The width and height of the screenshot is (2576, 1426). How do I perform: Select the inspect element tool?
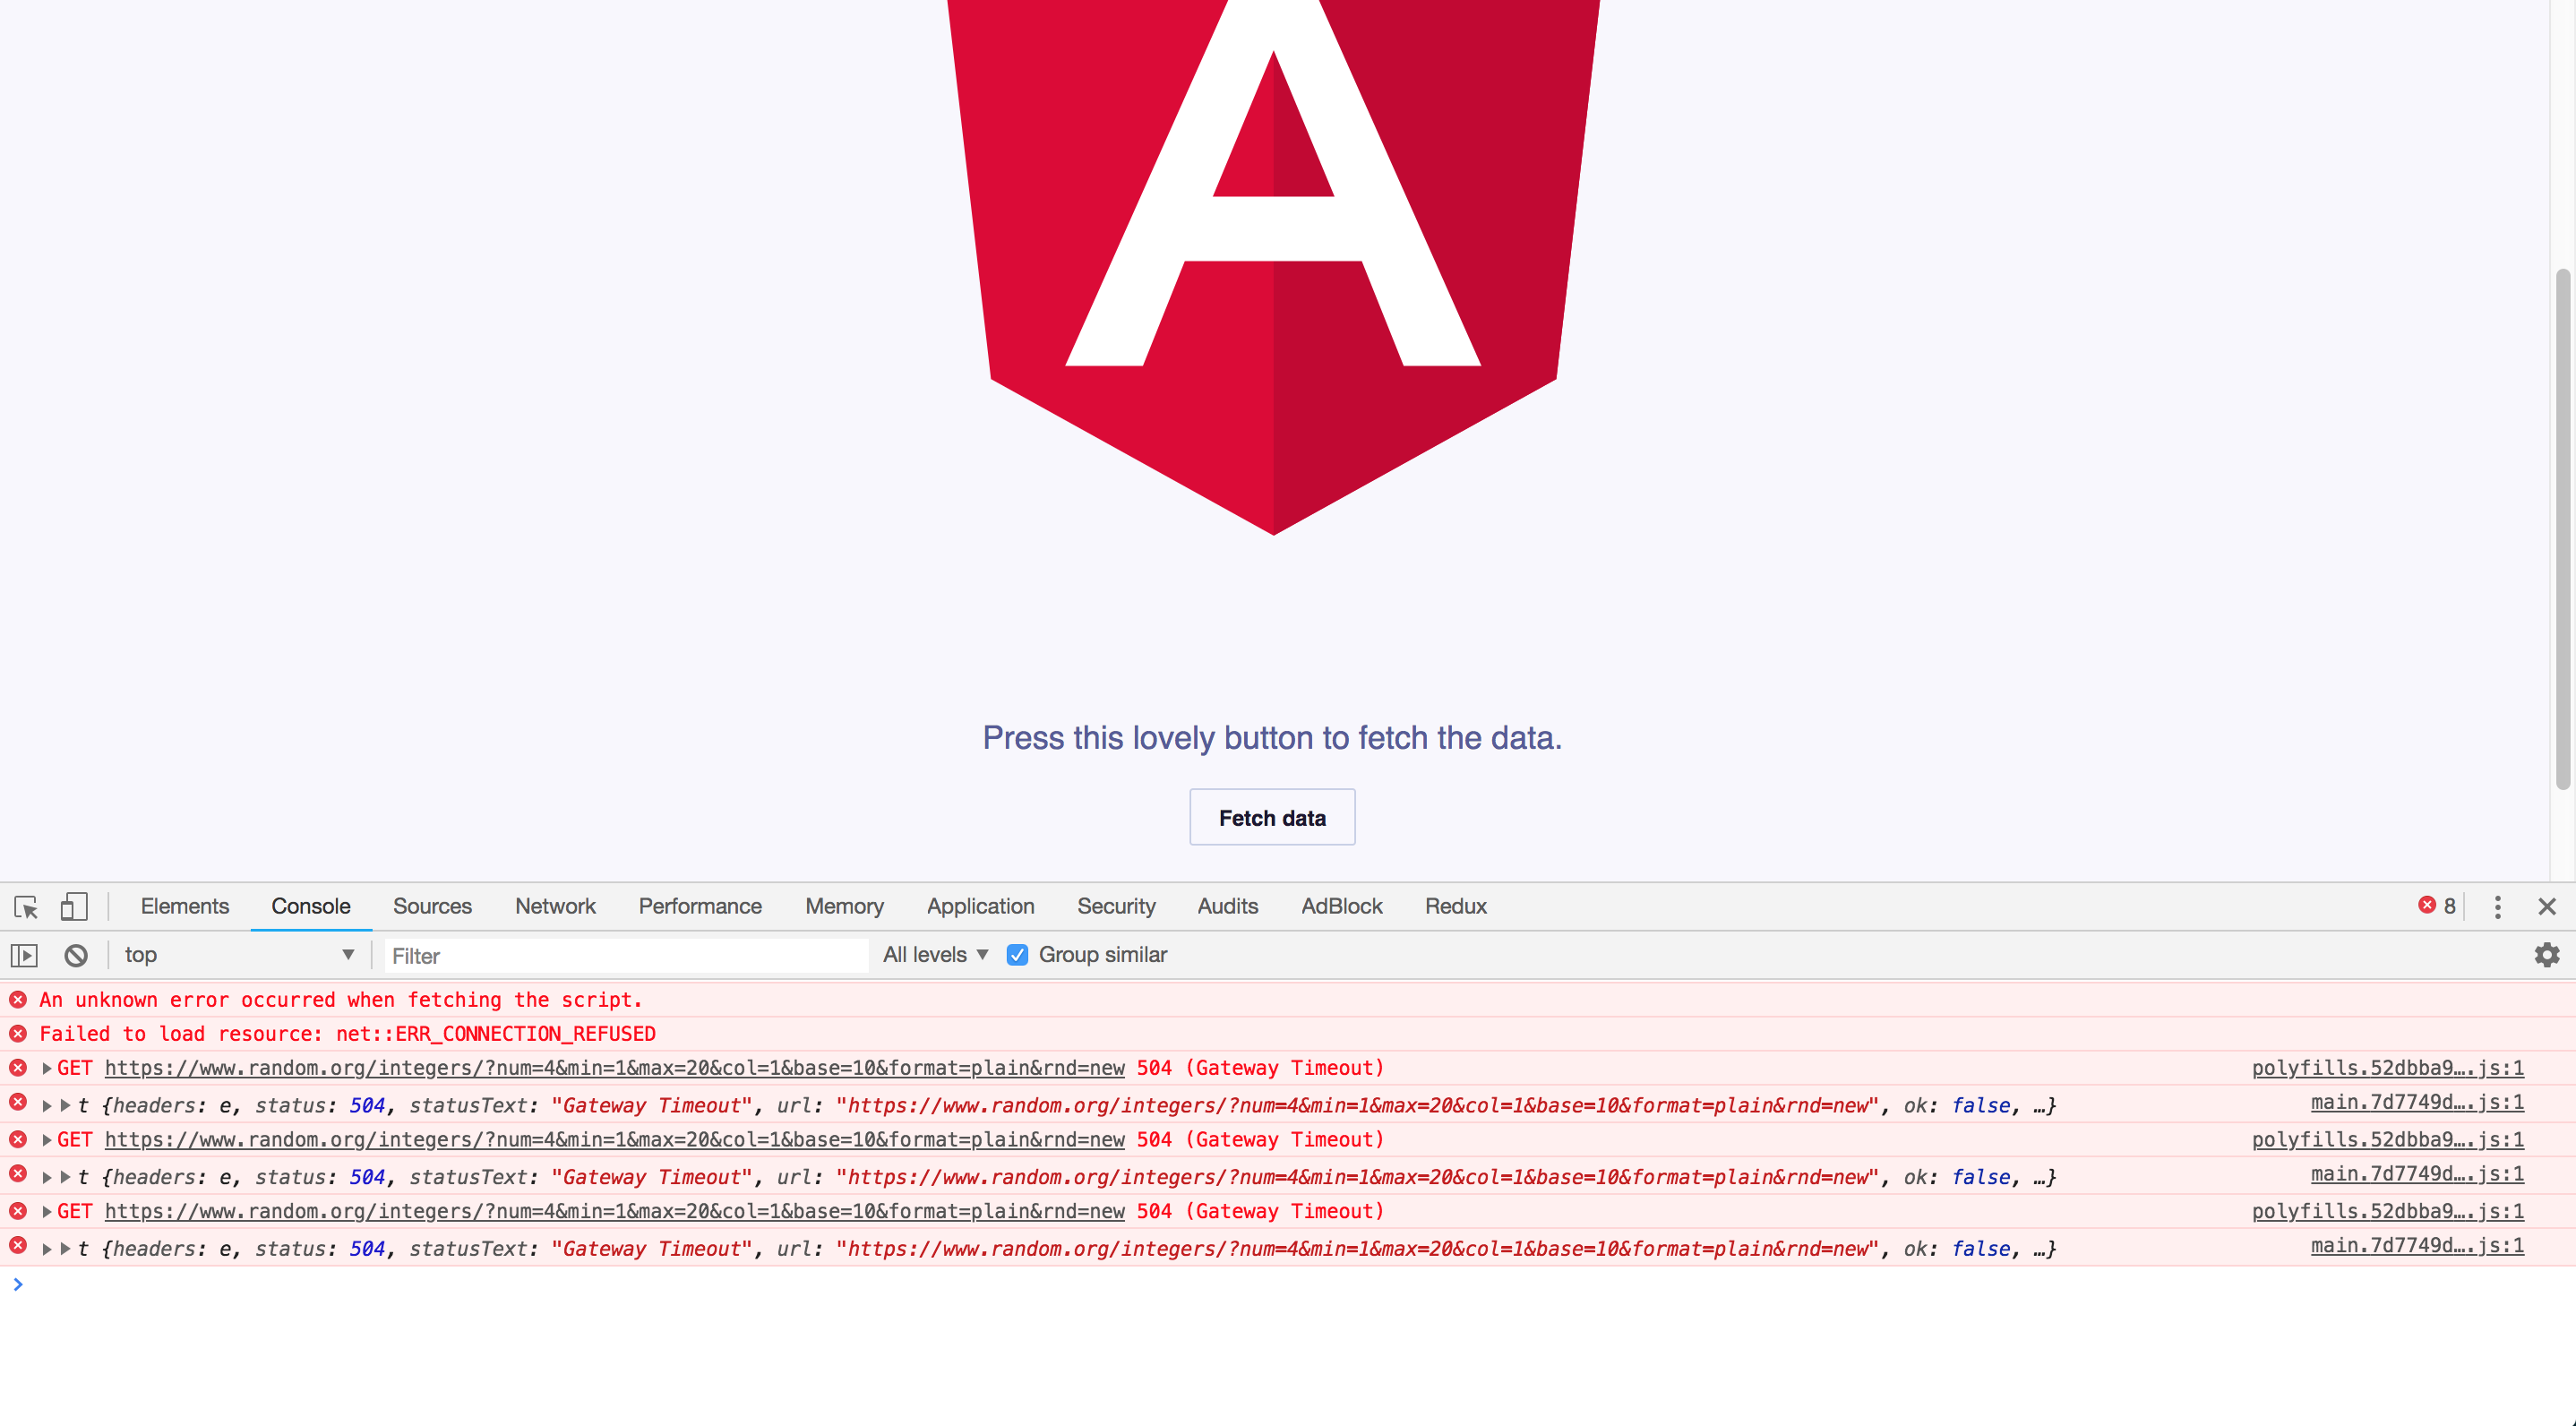[24, 907]
